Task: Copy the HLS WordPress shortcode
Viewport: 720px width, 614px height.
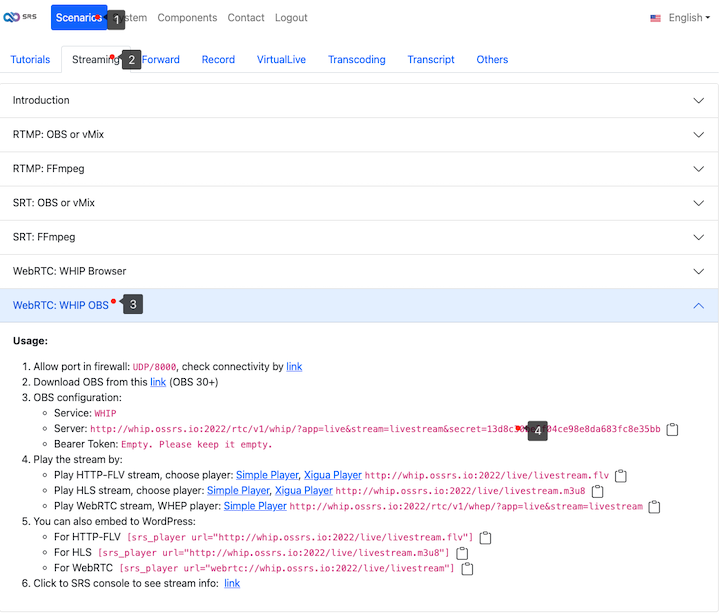Action: coord(463,553)
